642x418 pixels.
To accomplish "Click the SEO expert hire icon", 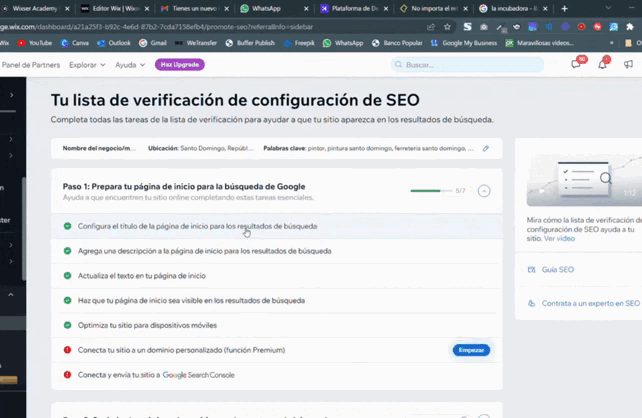I will [531, 303].
